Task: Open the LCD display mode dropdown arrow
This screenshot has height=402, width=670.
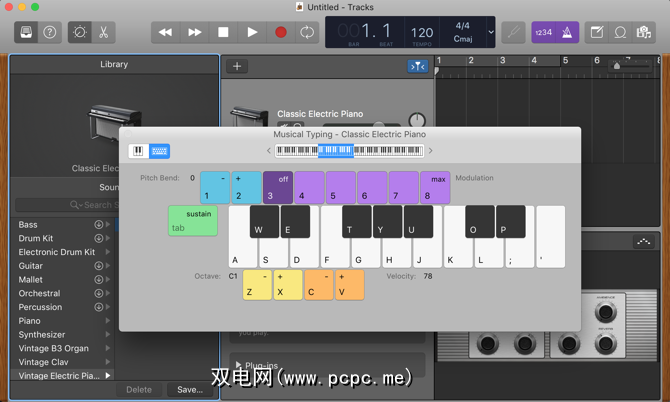Action: click(x=490, y=32)
